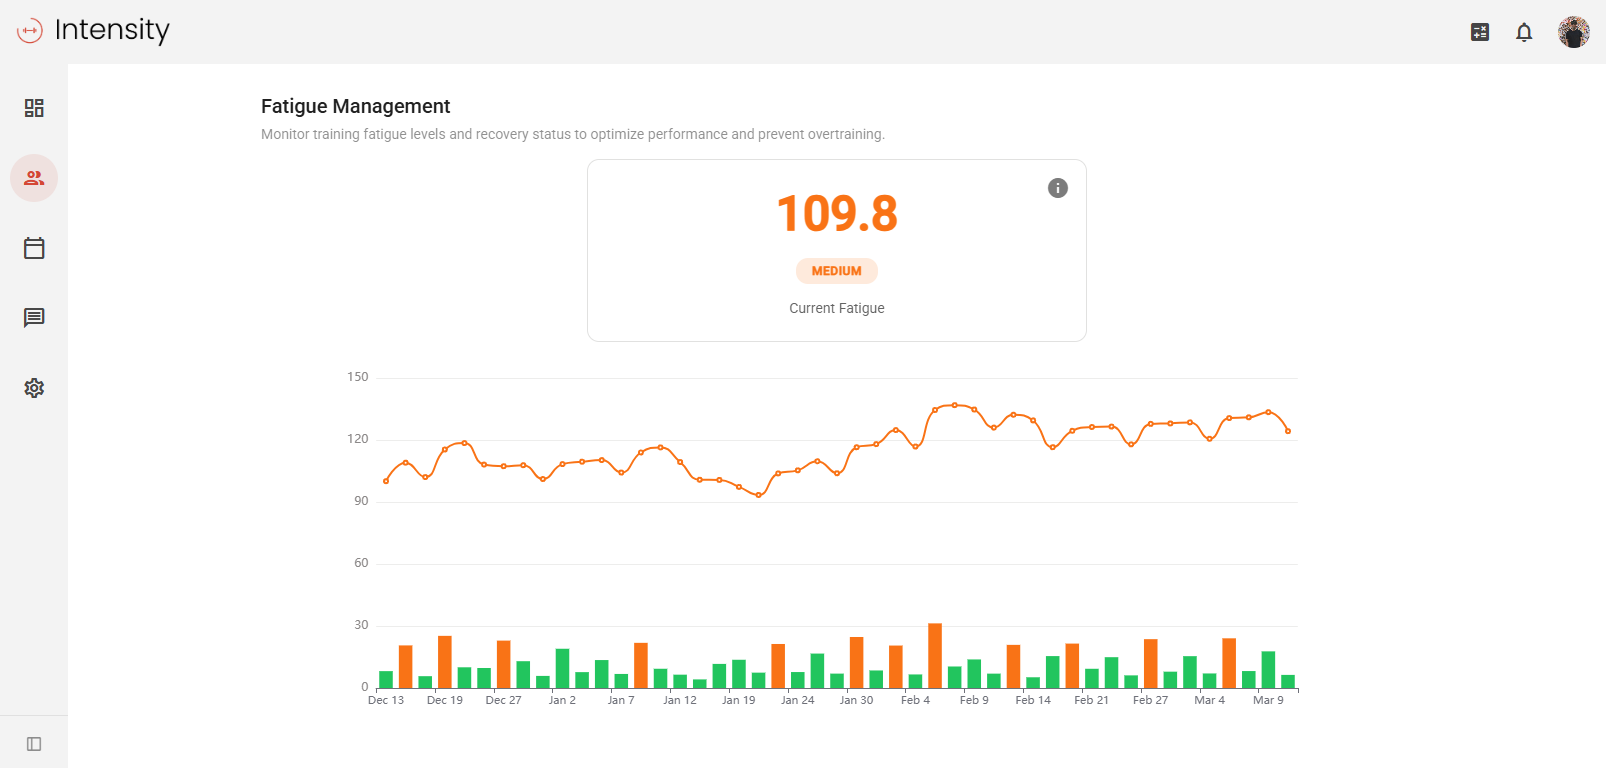
Task: Open the Dashboard page from sidebar
Action: click(34, 108)
